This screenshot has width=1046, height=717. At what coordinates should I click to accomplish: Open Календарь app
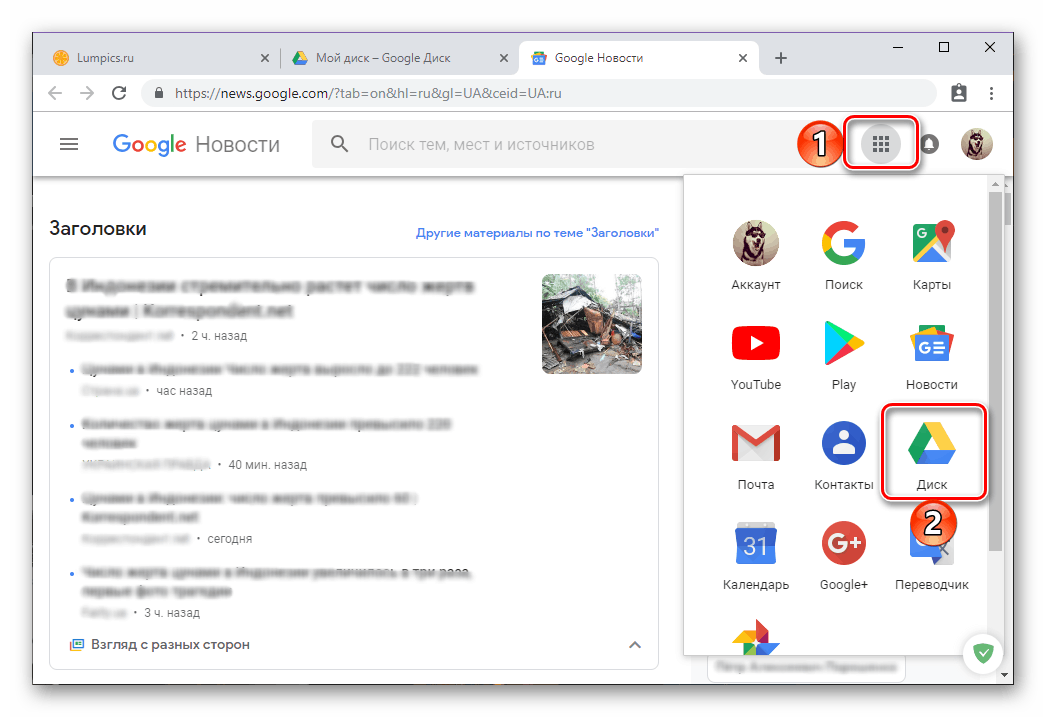(x=755, y=556)
